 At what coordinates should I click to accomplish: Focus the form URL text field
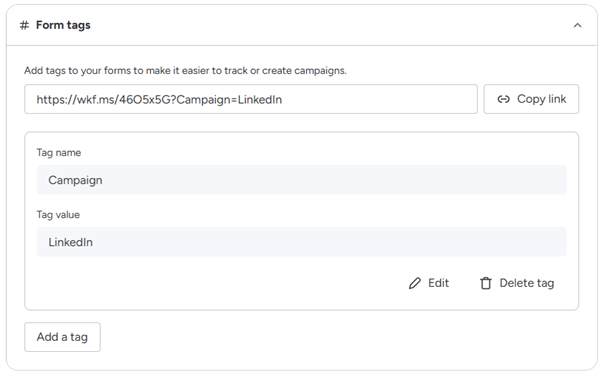(x=251, y=99)
